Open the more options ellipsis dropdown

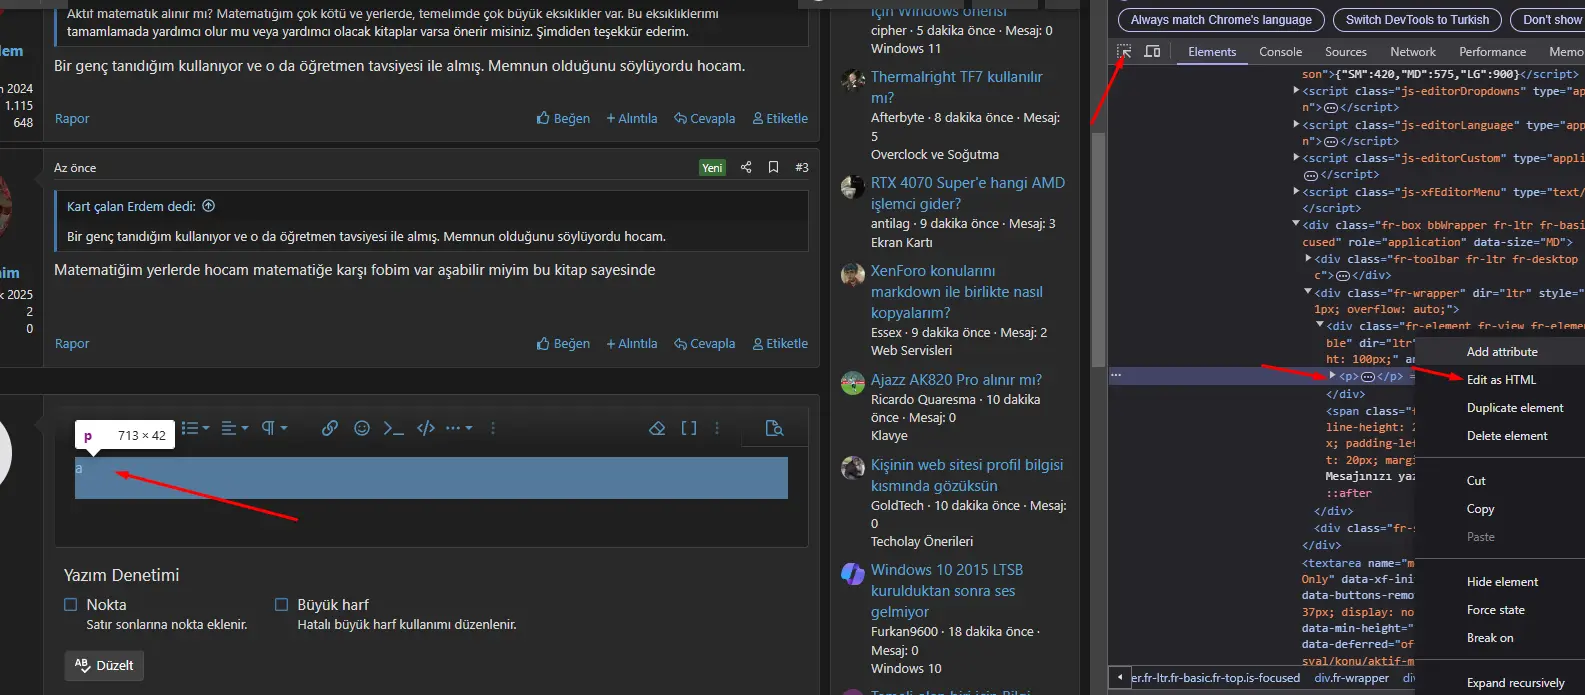pyautogui.click(x=459, y=428)
